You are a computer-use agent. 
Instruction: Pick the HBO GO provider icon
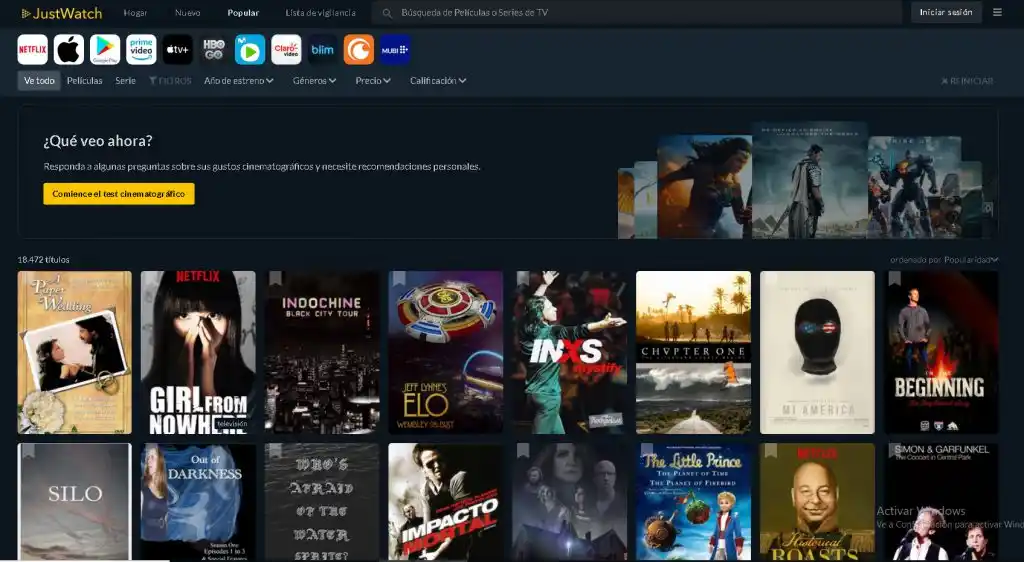click(x=214, y=50)
